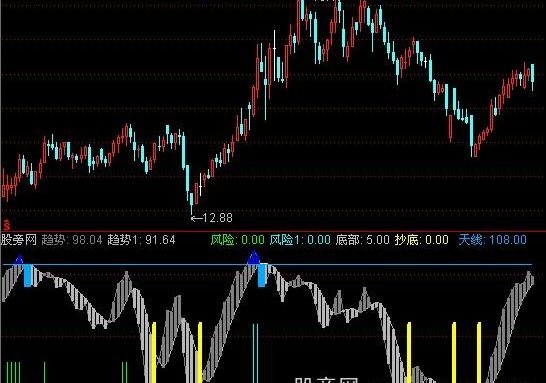Image resolution: width=546 pixels, height=383 pixels.
Task: Click the 股旁网 indicator name
Action: (19, 240)
